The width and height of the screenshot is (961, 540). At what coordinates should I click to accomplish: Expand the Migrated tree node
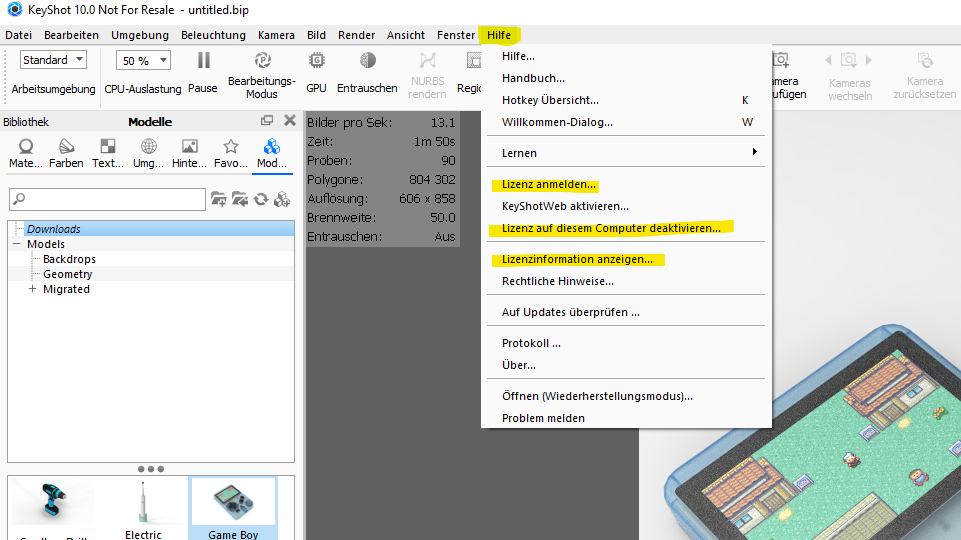point(32,289)
